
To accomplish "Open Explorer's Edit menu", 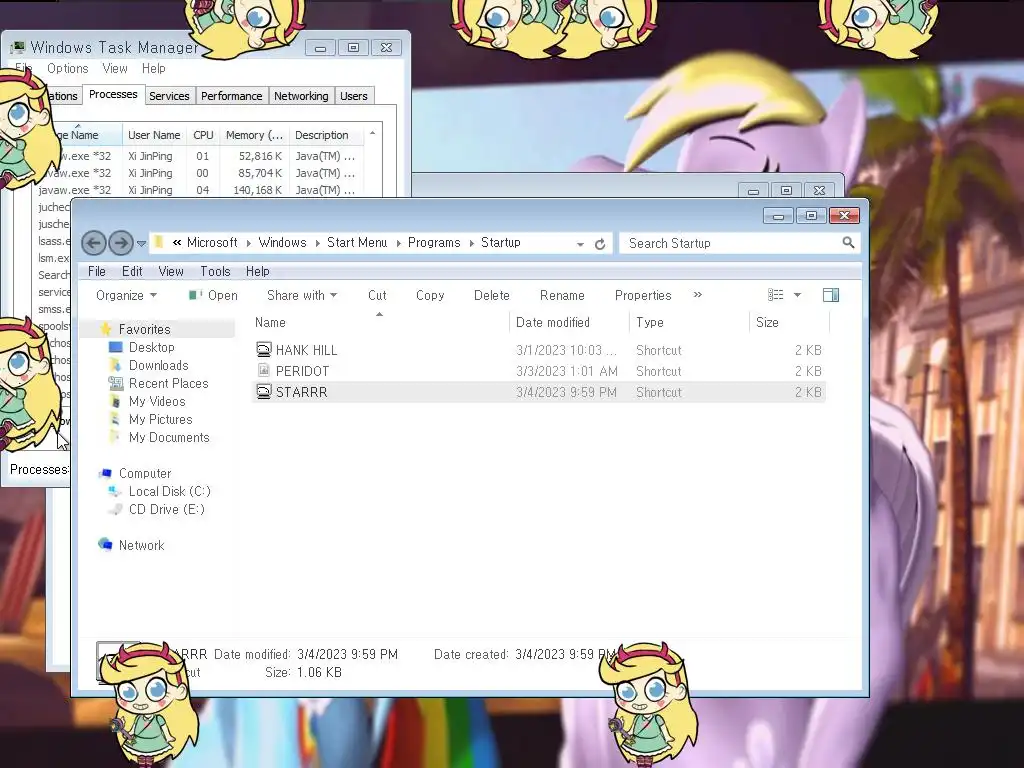I will pyautogui.click(x=132, y=271).
